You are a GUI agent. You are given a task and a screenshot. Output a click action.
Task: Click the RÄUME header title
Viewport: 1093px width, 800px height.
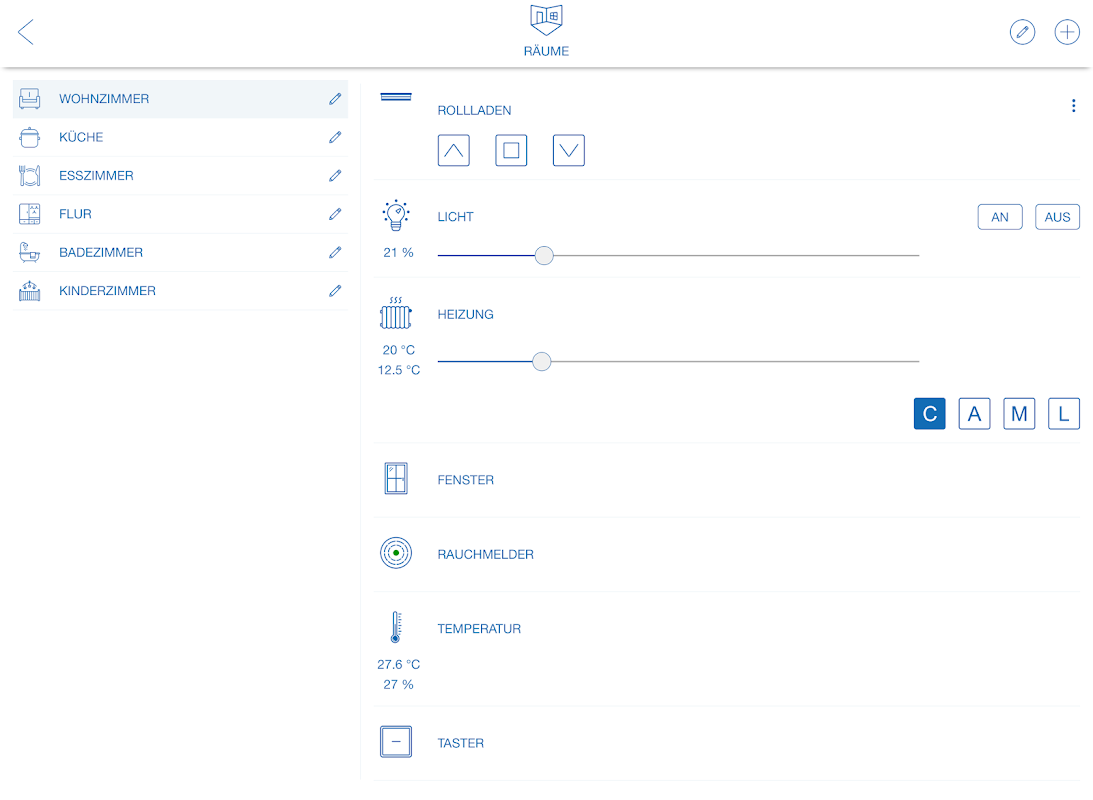click(546, 52)
